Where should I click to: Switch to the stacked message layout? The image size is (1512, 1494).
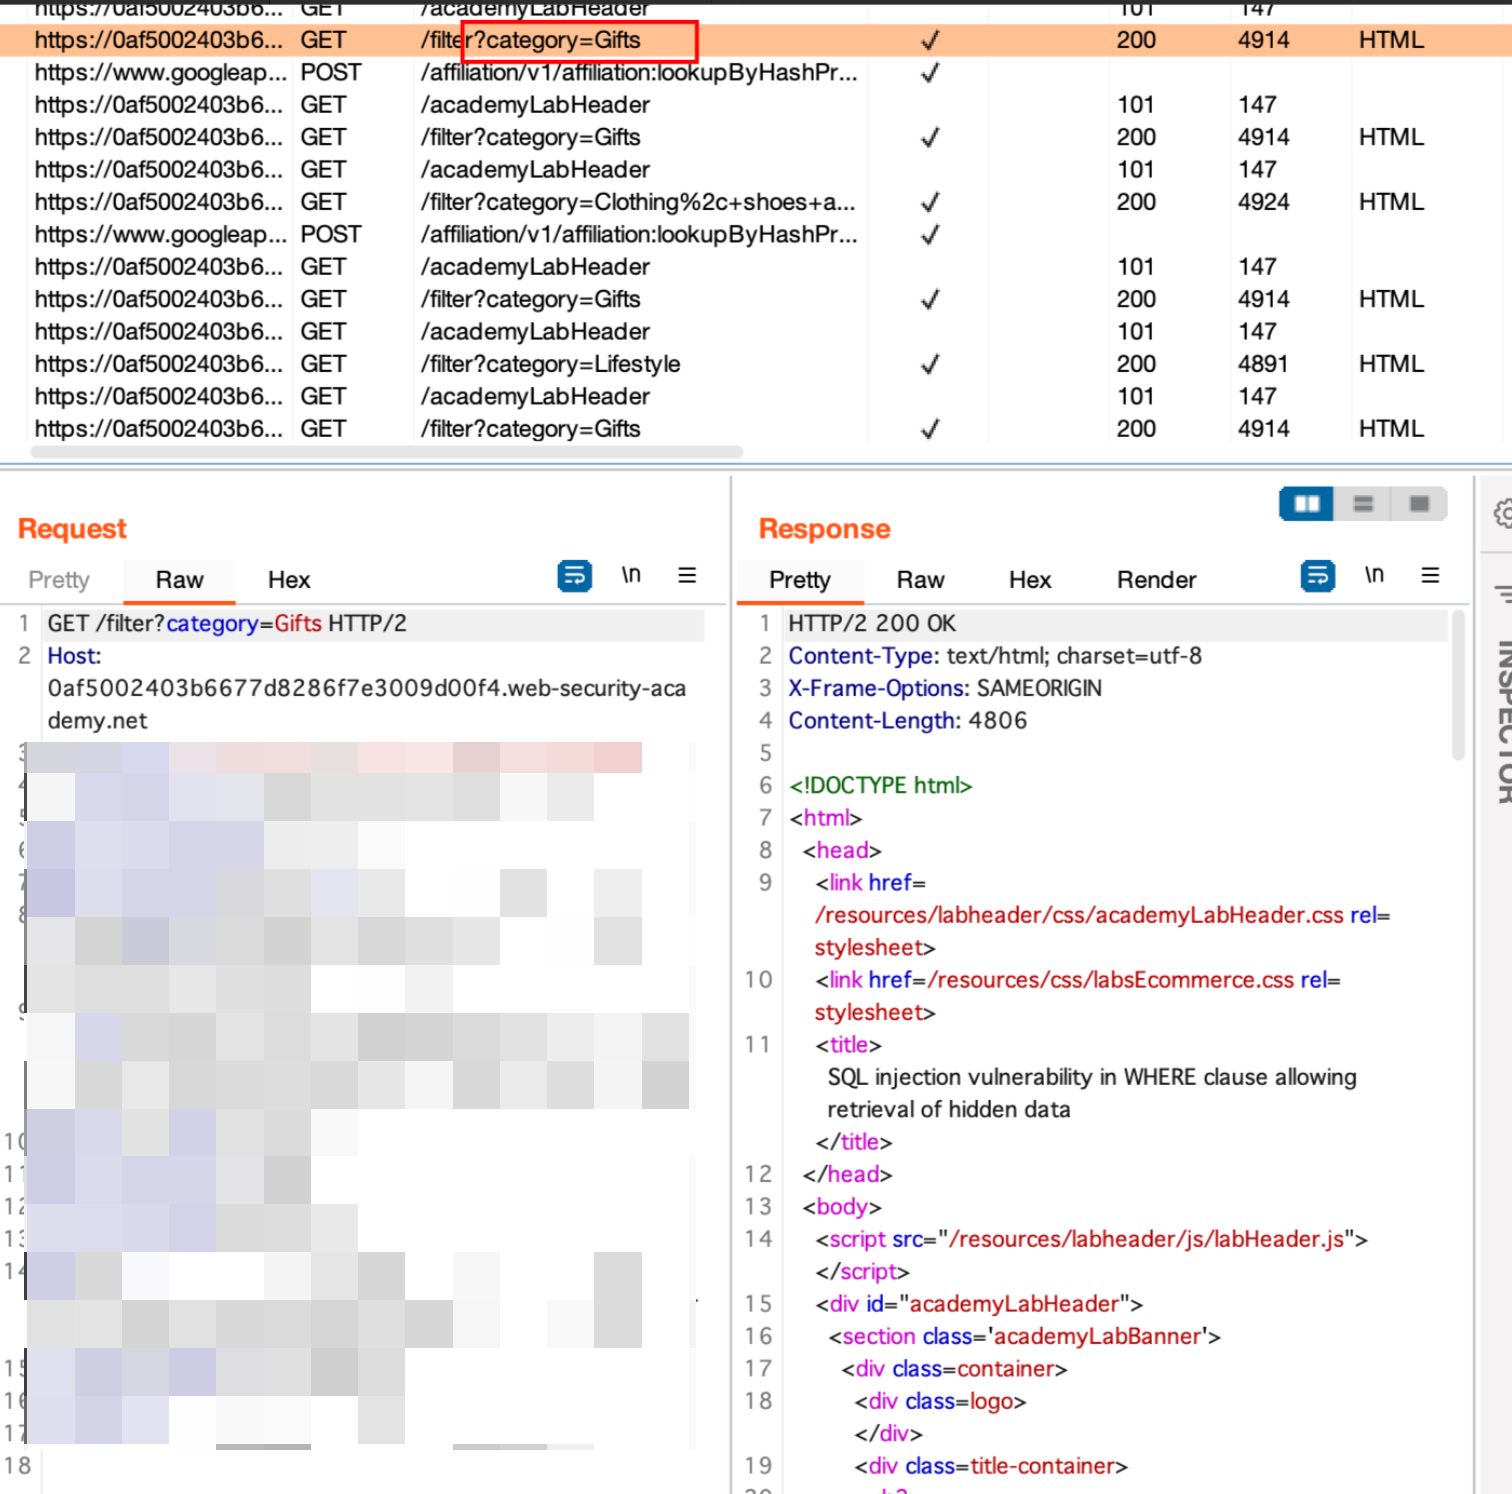1362,503
